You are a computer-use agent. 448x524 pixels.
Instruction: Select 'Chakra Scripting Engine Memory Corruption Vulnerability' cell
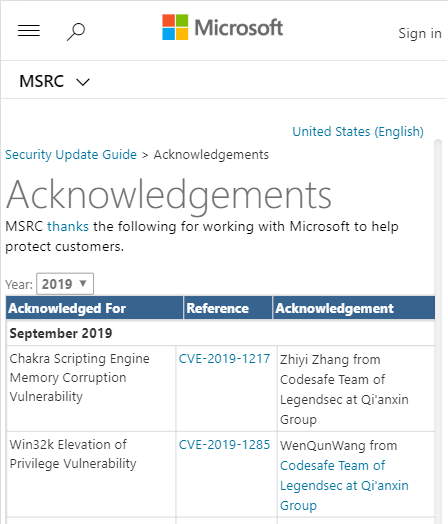coord(91,388)
